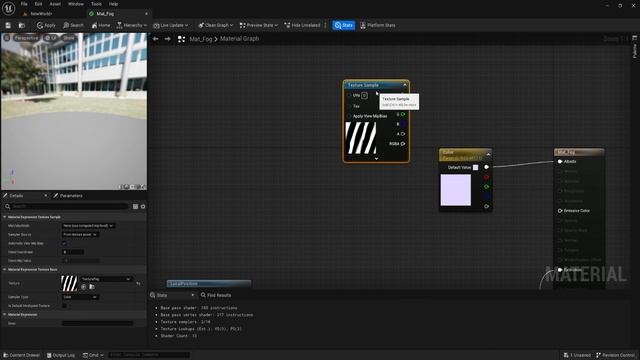This screenshot has height=360, width=640.
Task: Open the Clean Graph dropdown
Action: click(x=216, y=25)
